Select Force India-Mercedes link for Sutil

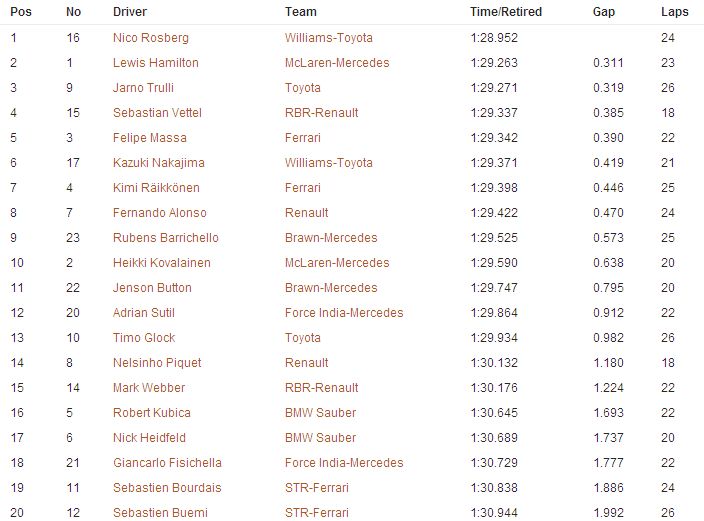(x=344, y=313)
